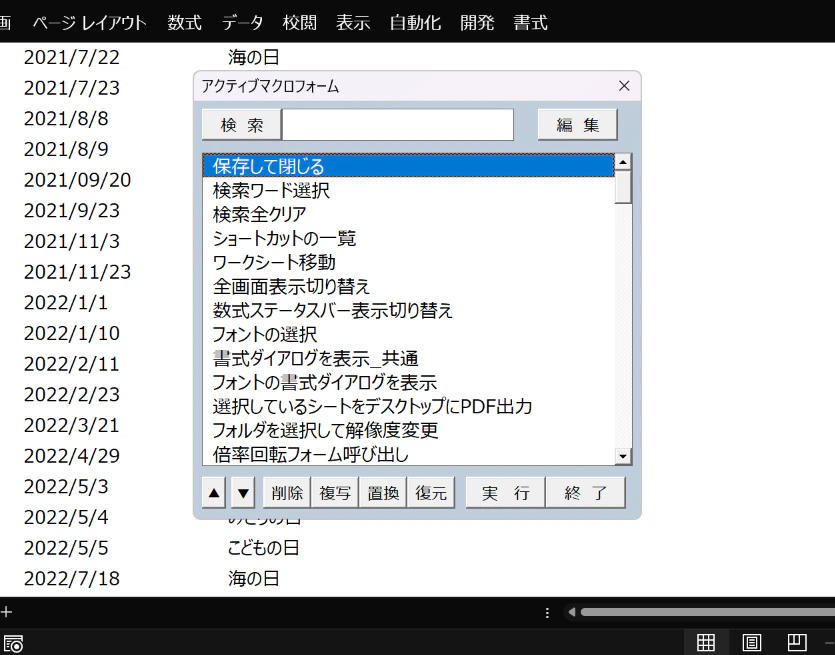Open the 数式 ribbon tab
The width and height of the screenshot is (835, 655).
click(184, 23)
